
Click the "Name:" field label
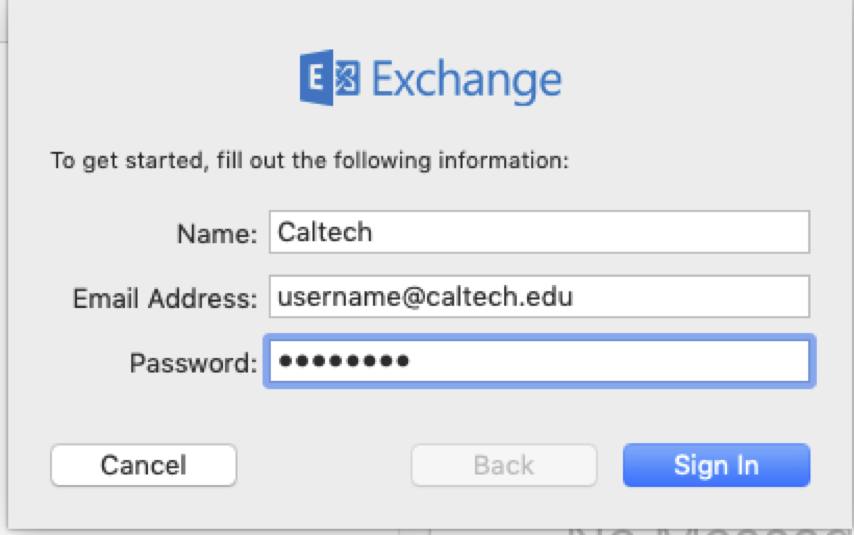pyautogui.click(x=218, y=233)
